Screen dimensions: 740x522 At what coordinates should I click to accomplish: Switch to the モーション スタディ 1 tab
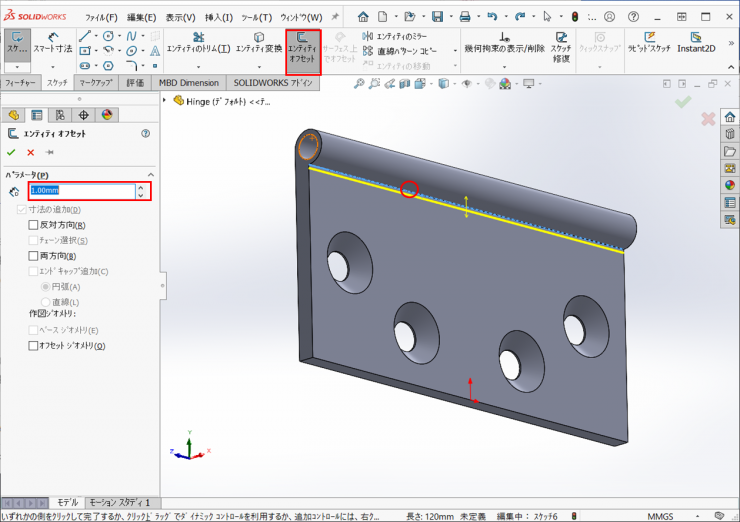coord(119,502)
